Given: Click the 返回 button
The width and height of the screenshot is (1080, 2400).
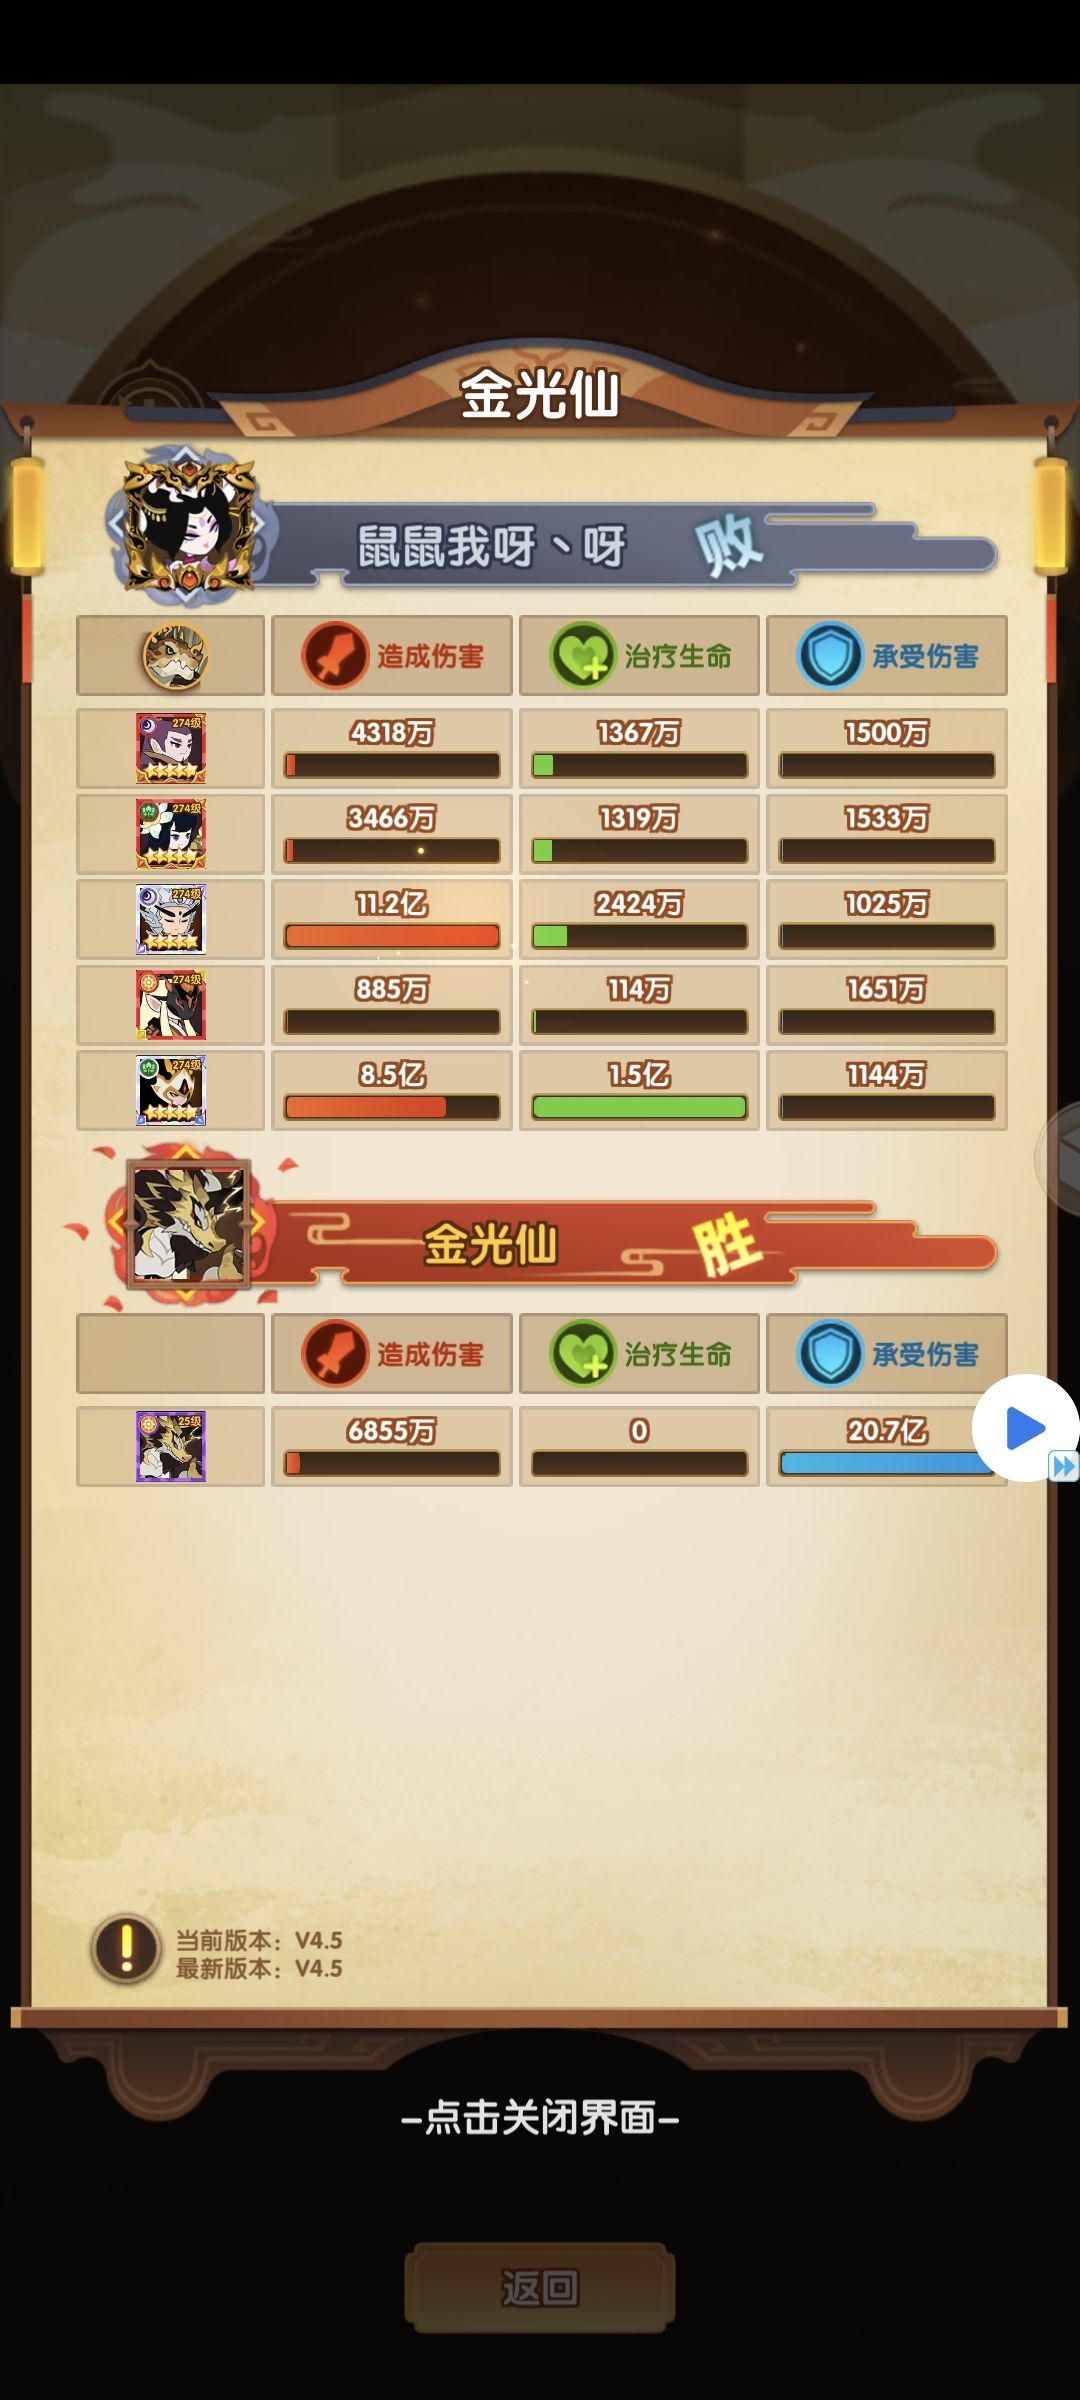Looking at the screenshot, I should 540,2287.
